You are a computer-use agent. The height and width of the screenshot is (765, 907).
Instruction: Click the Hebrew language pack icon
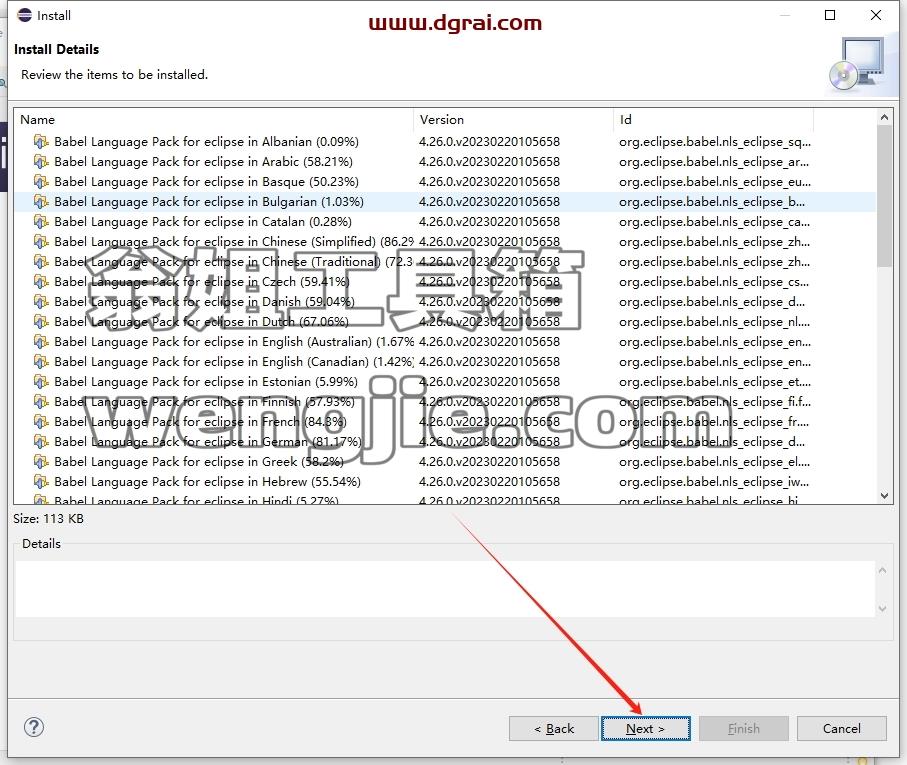[41, 482]
